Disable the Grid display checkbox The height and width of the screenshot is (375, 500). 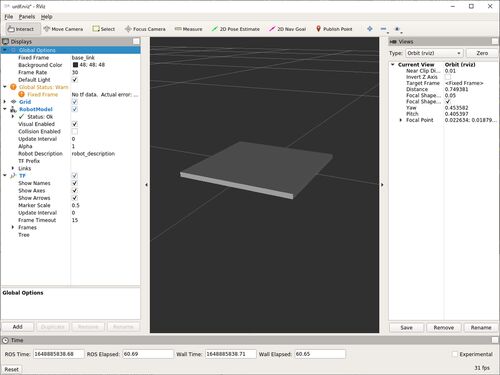tap(75, 102)
